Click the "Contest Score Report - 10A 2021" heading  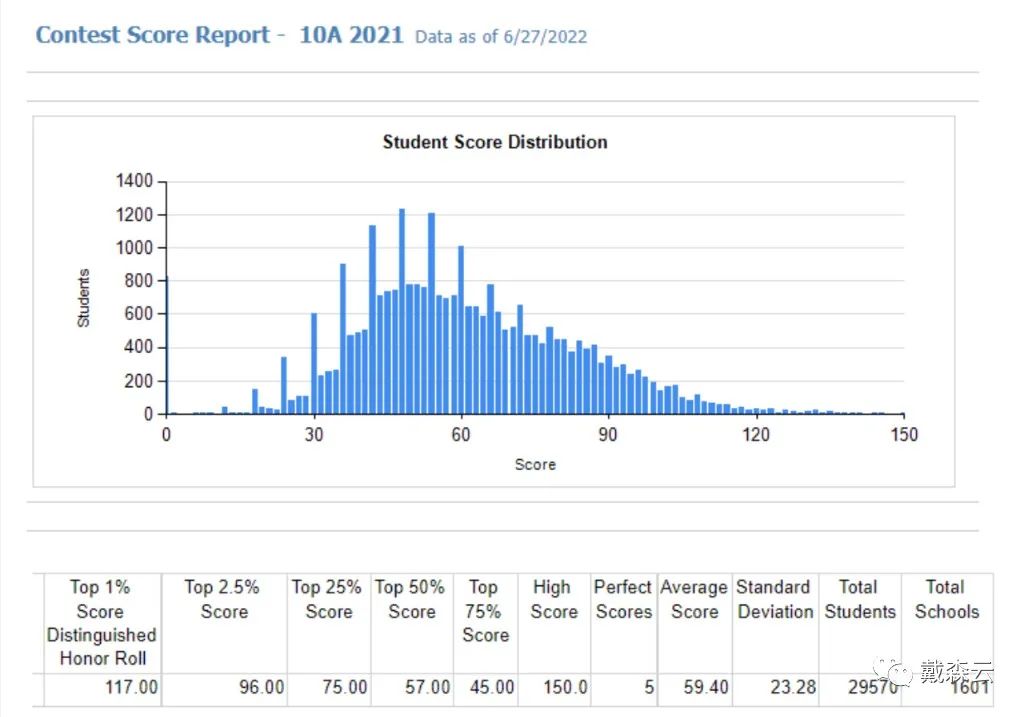coord(219,35)
